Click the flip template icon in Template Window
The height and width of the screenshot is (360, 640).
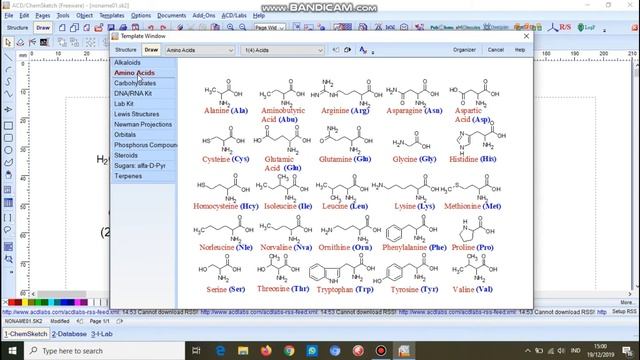point(347,50)
